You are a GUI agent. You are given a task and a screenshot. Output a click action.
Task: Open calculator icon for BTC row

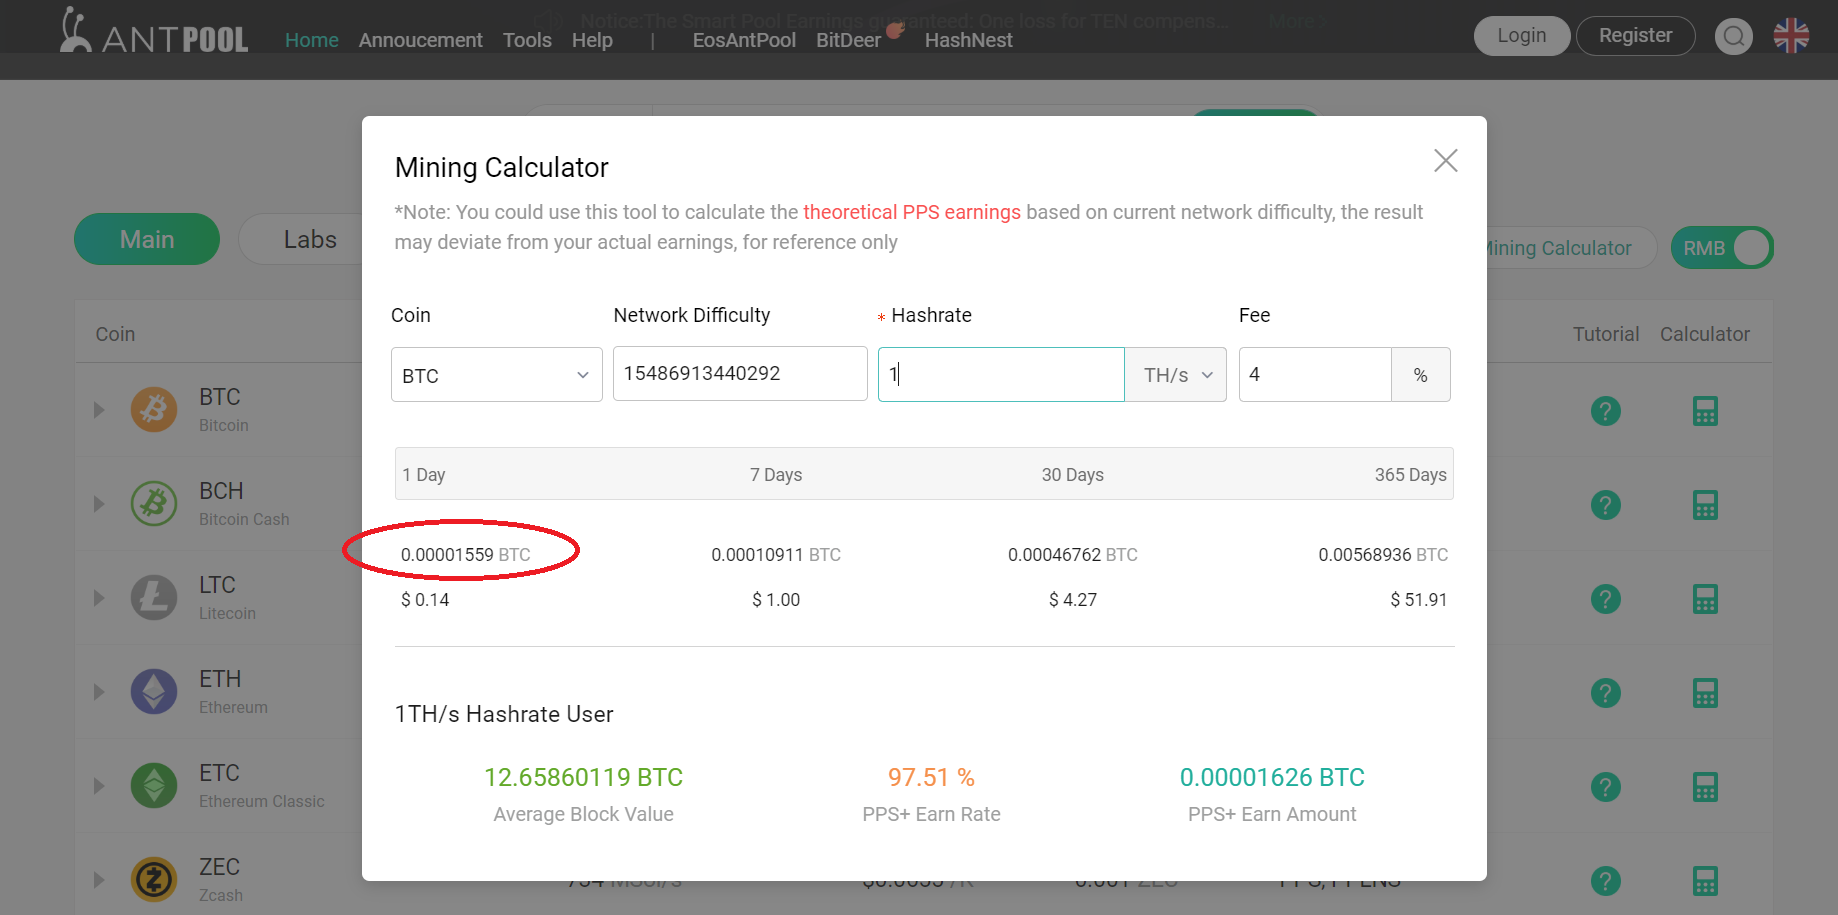coord(1705,411)
